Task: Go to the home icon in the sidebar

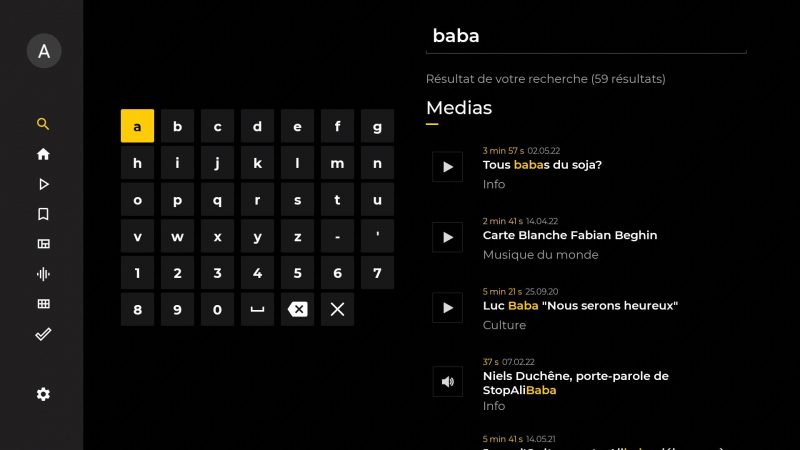Action: pyautogui.click(x=43, y=155)
